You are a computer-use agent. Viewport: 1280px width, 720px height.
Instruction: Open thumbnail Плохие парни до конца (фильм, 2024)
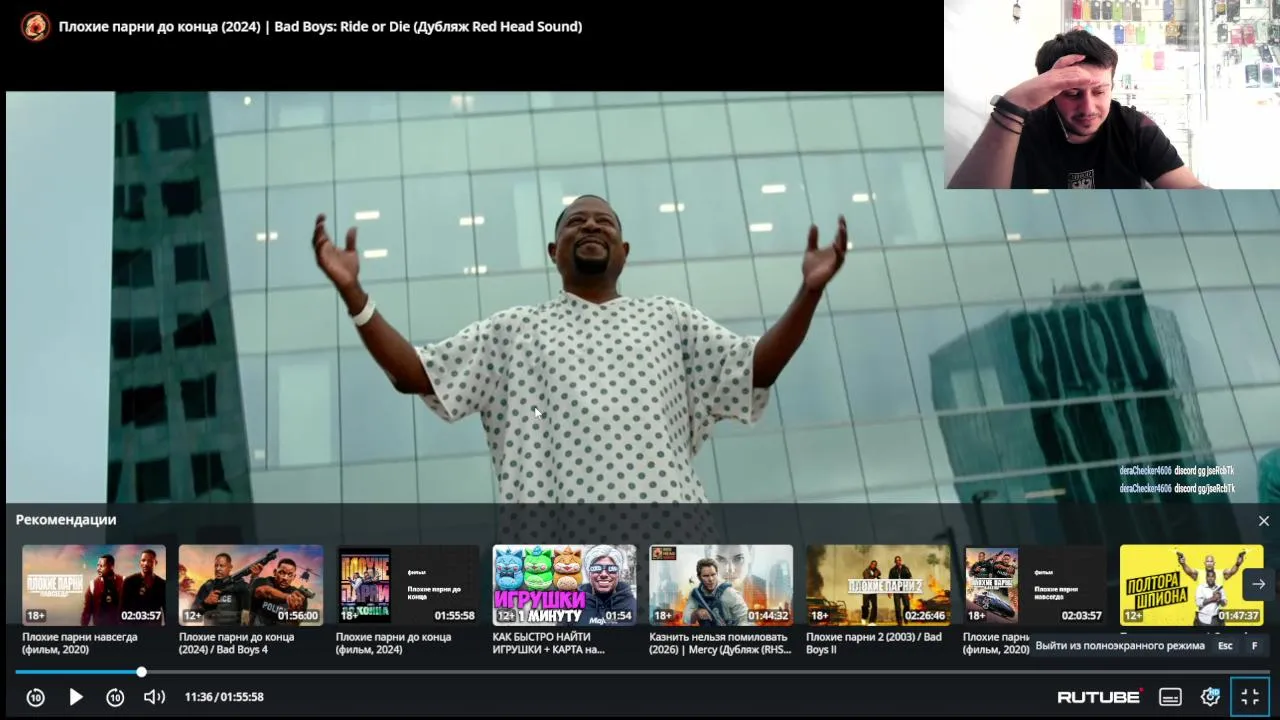408,585
